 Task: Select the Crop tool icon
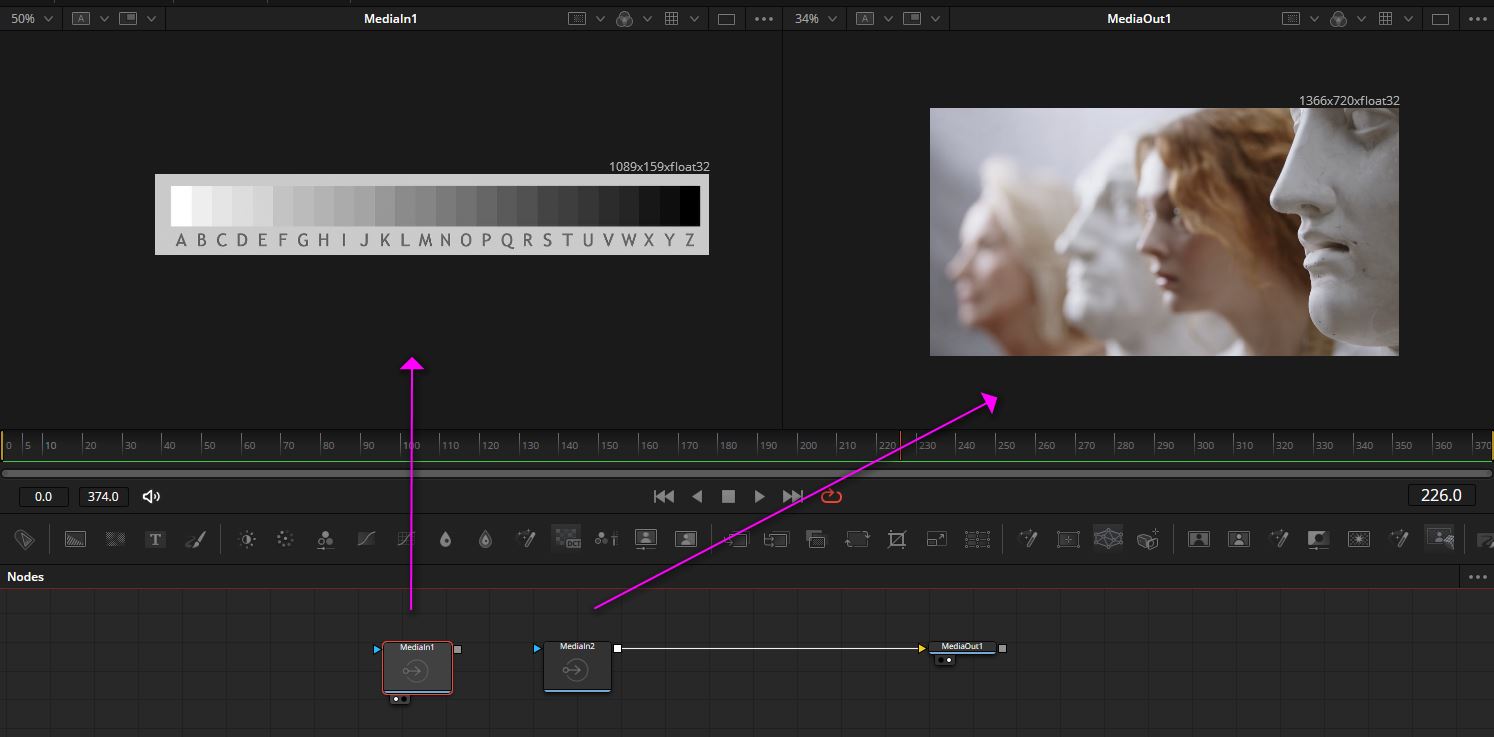(x=897, y=539)
